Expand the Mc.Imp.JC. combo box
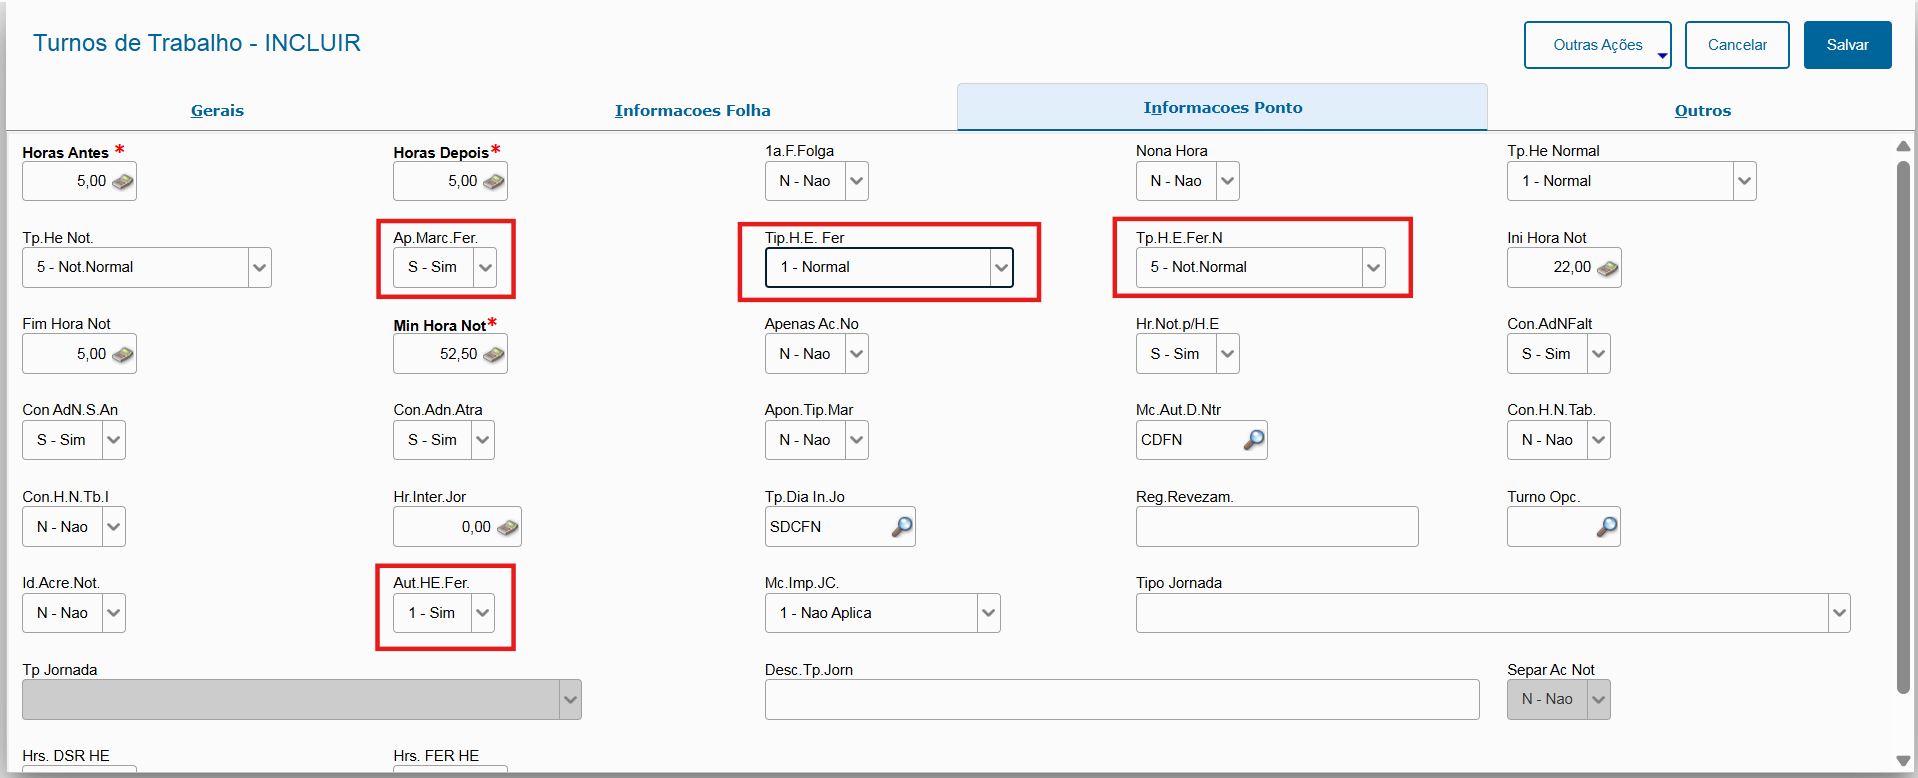The width and height of the screenshot is (1918, 778). (988, 613)
